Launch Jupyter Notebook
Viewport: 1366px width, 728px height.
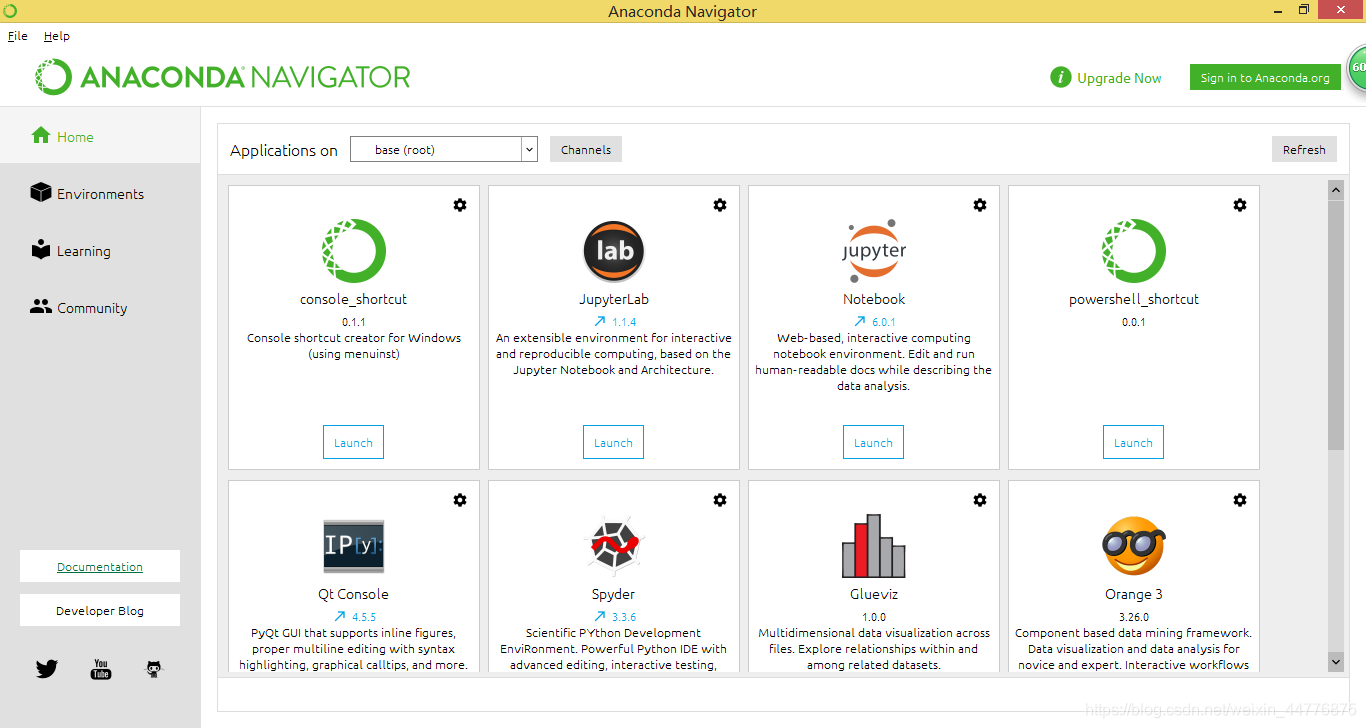coord(873,442)
